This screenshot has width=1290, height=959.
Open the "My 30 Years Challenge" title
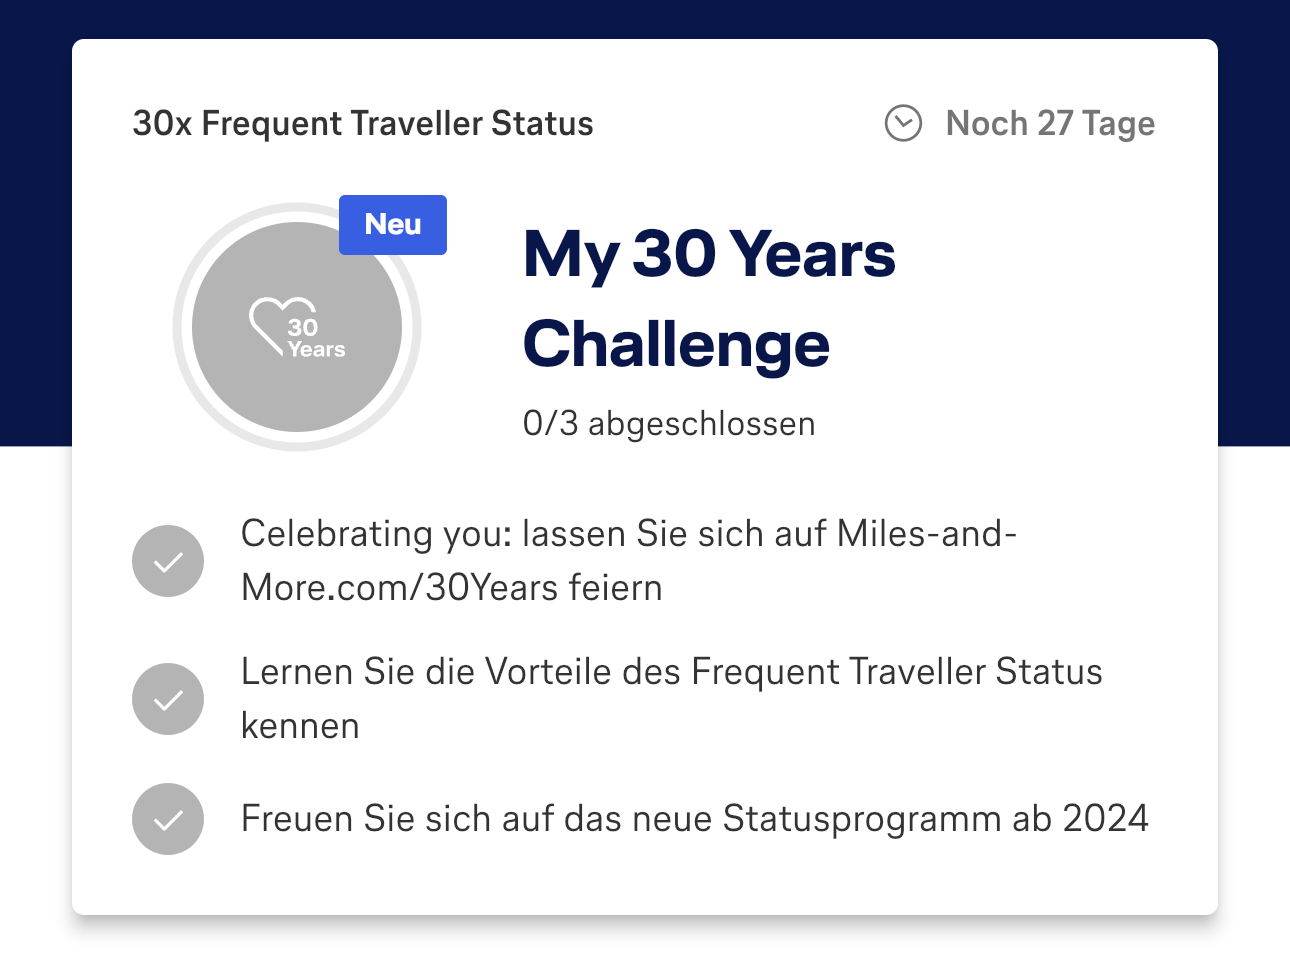pyautogui.click(x=709, y=254)
